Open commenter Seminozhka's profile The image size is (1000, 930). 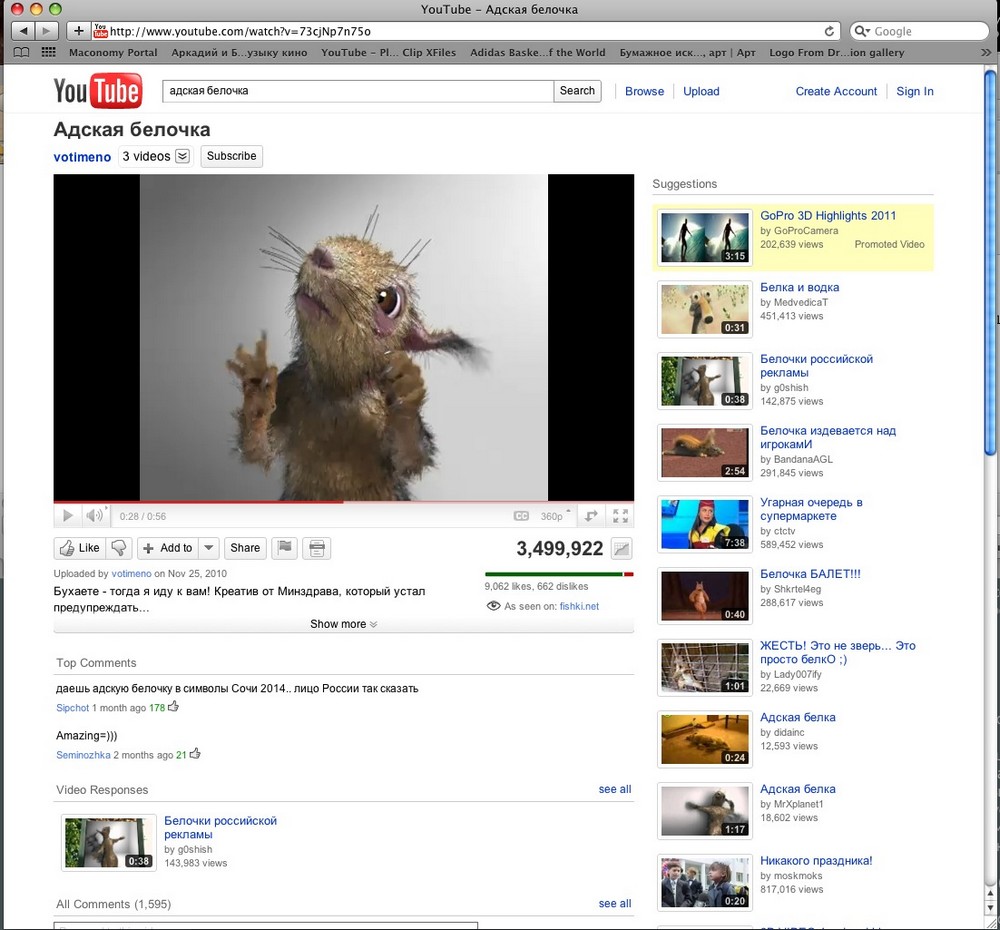point(83,755)
